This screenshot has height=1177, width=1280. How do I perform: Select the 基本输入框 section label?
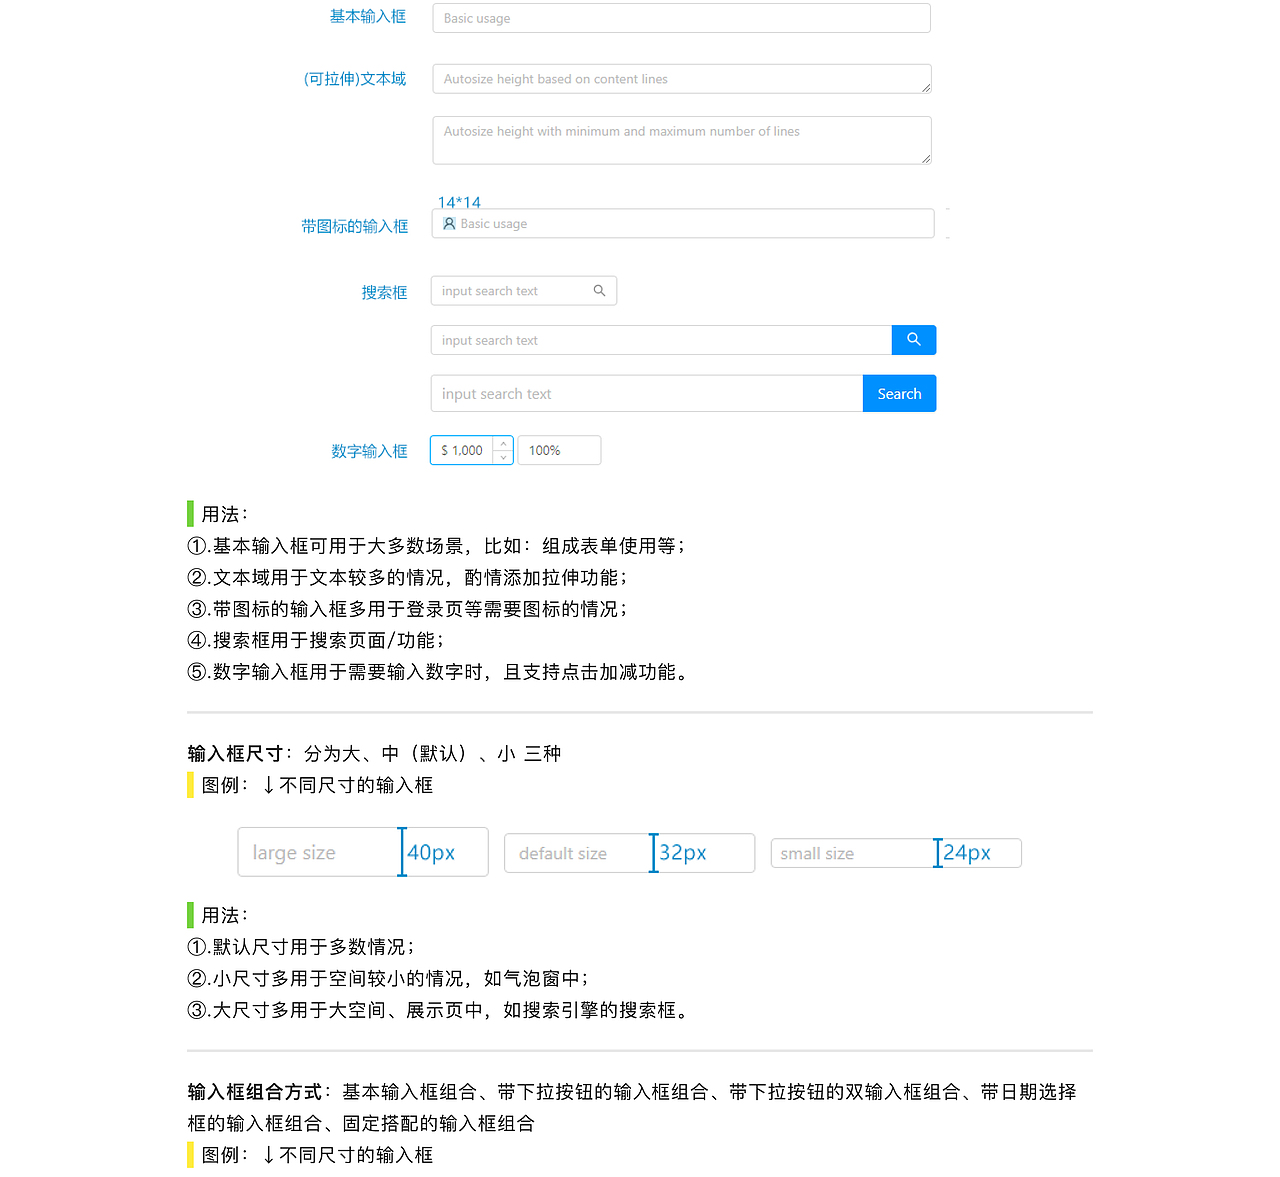tap(368, 16)
